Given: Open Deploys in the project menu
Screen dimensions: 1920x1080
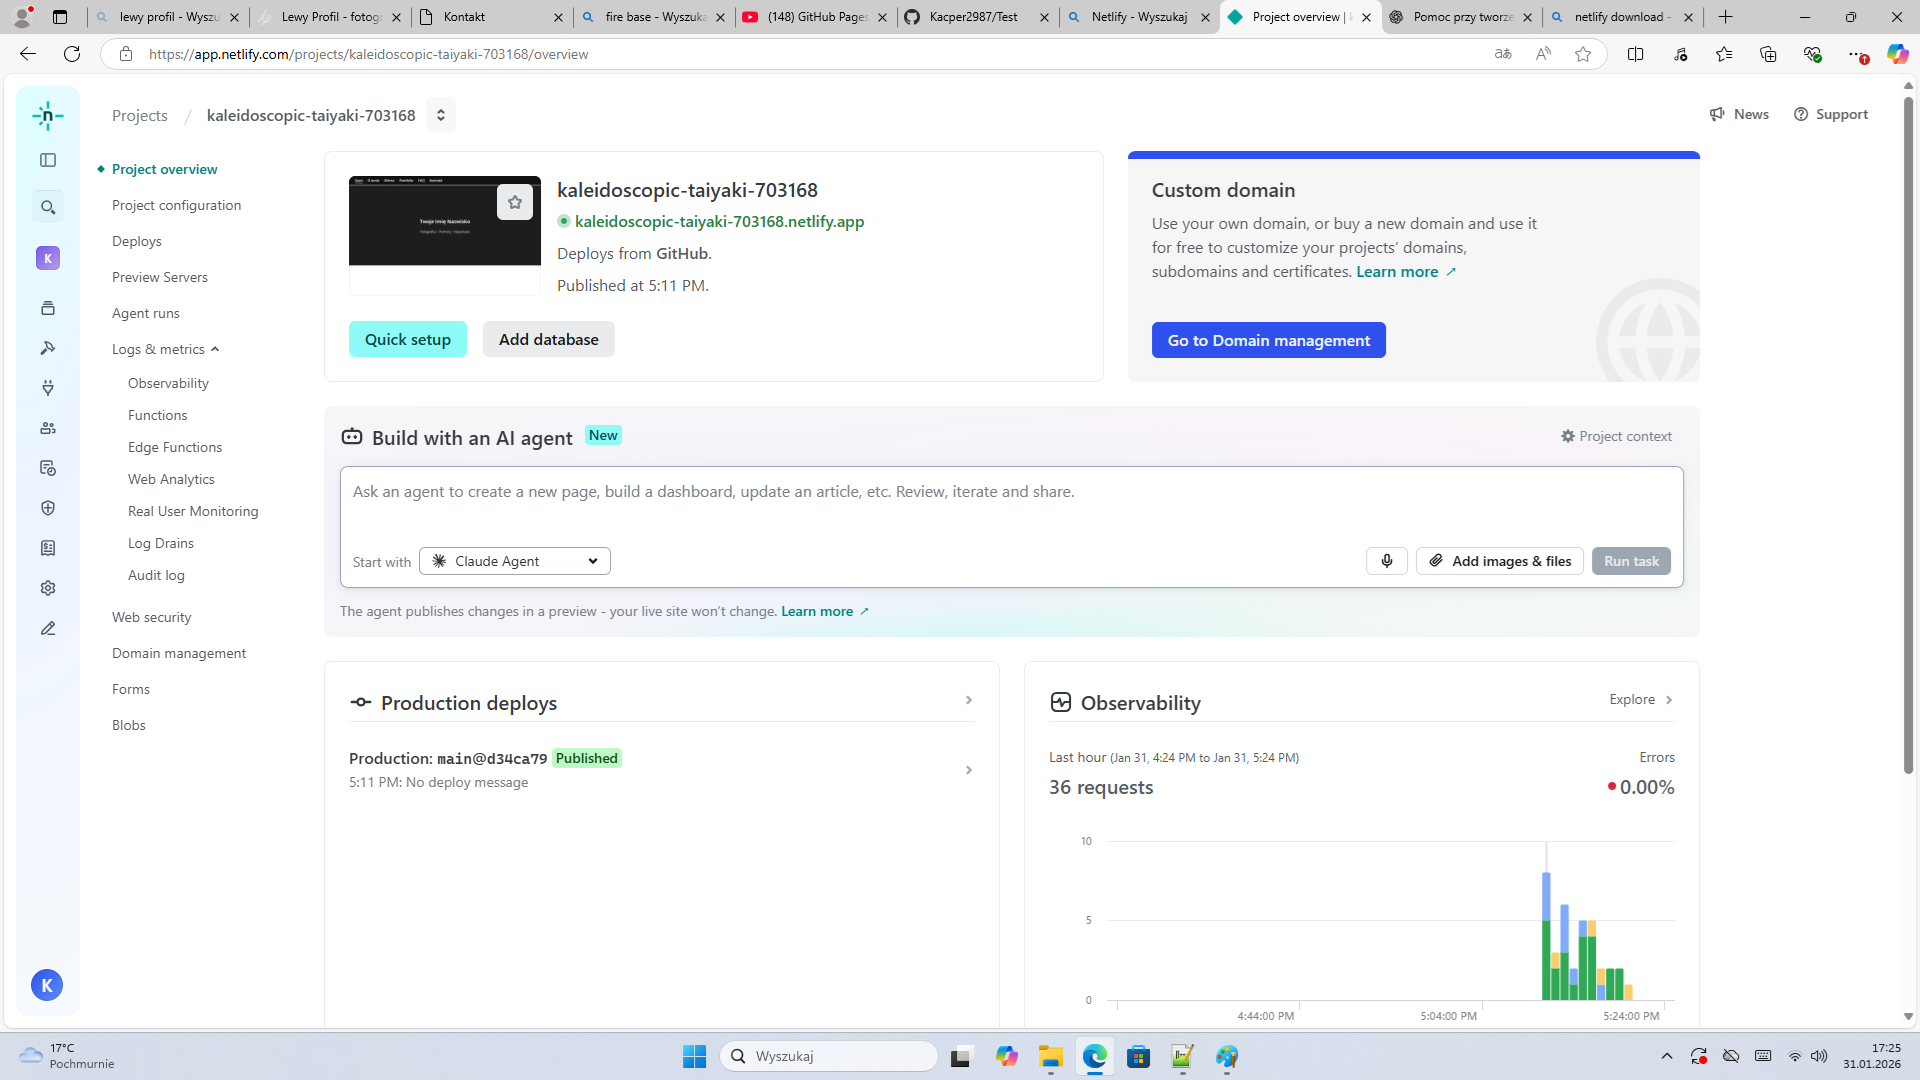Looking at the screenshot, I should click(x=137, y=241).
